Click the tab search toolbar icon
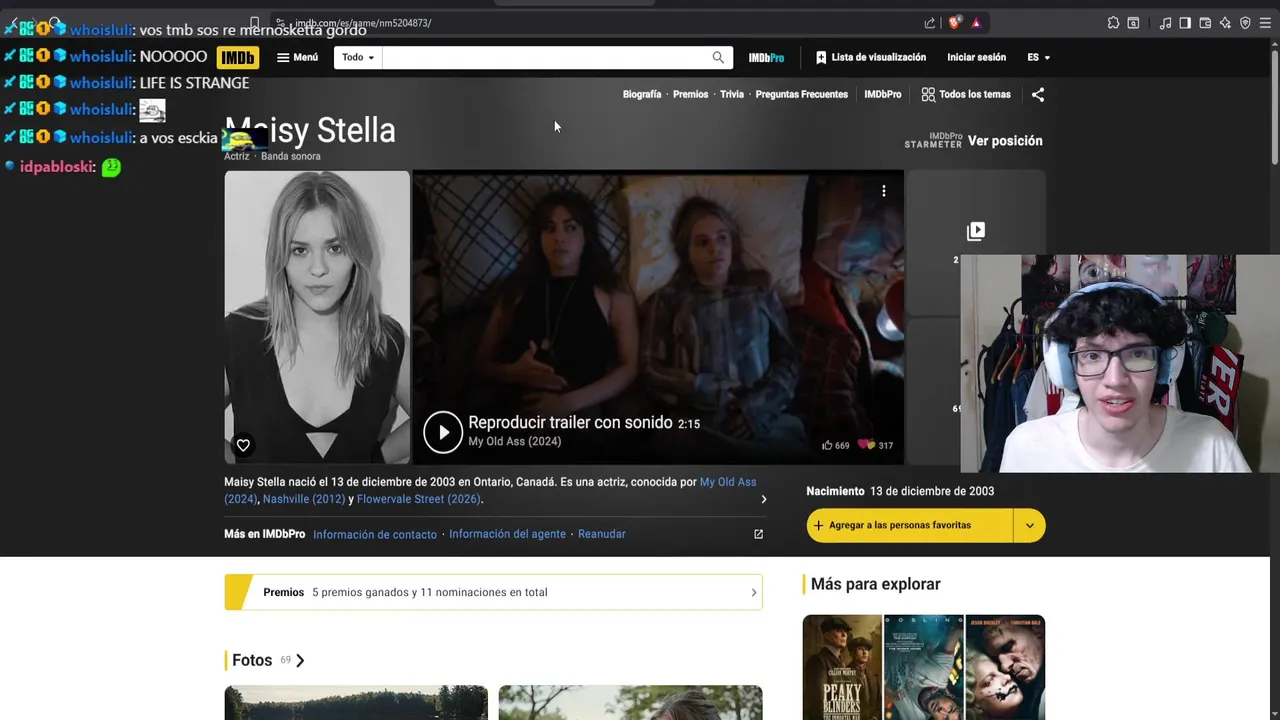Screen dimensions: 1280x720 1133,23
